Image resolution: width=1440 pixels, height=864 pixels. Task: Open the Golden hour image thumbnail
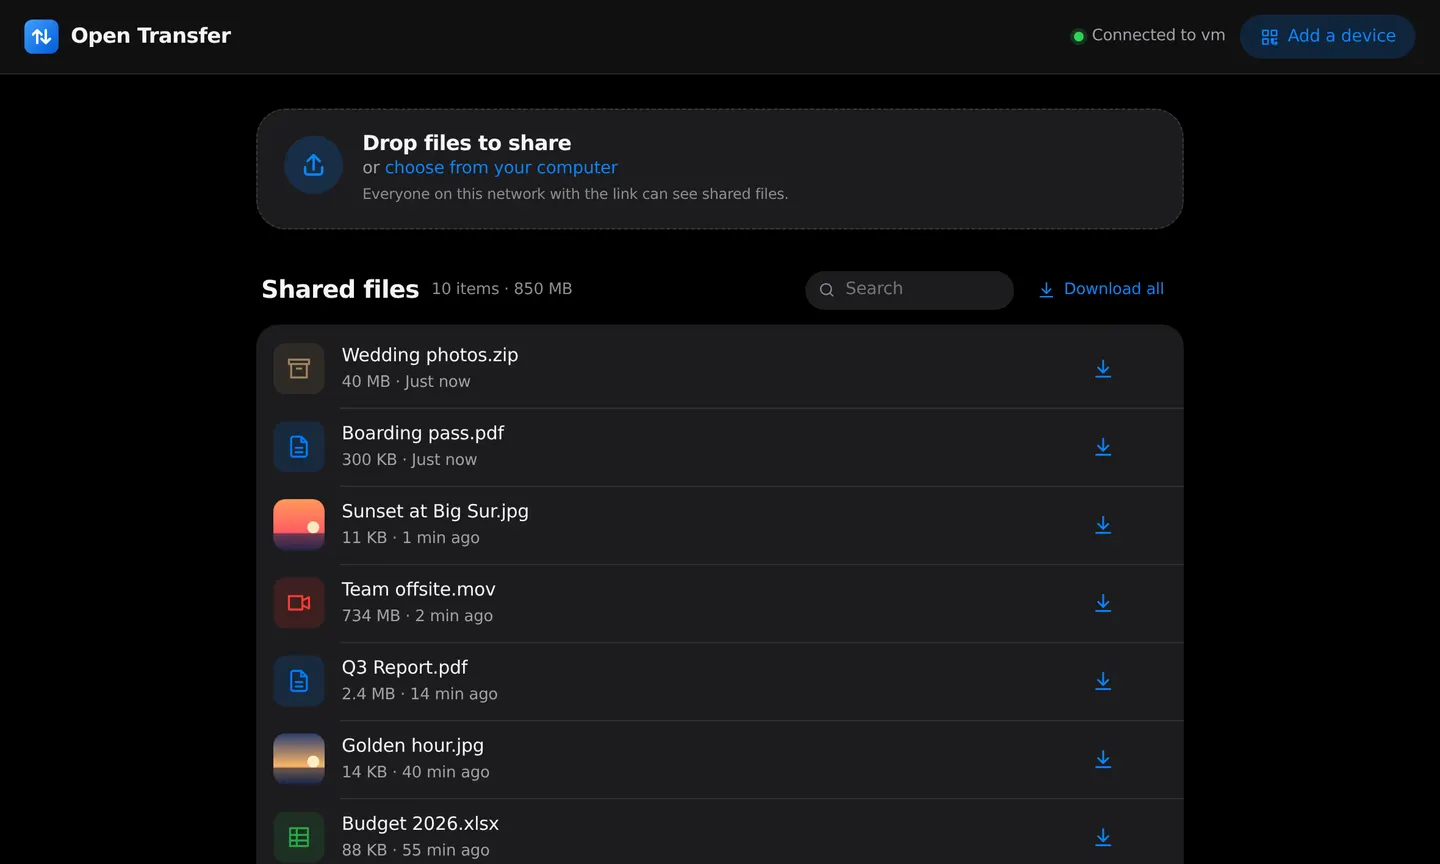tap(299, 759)
